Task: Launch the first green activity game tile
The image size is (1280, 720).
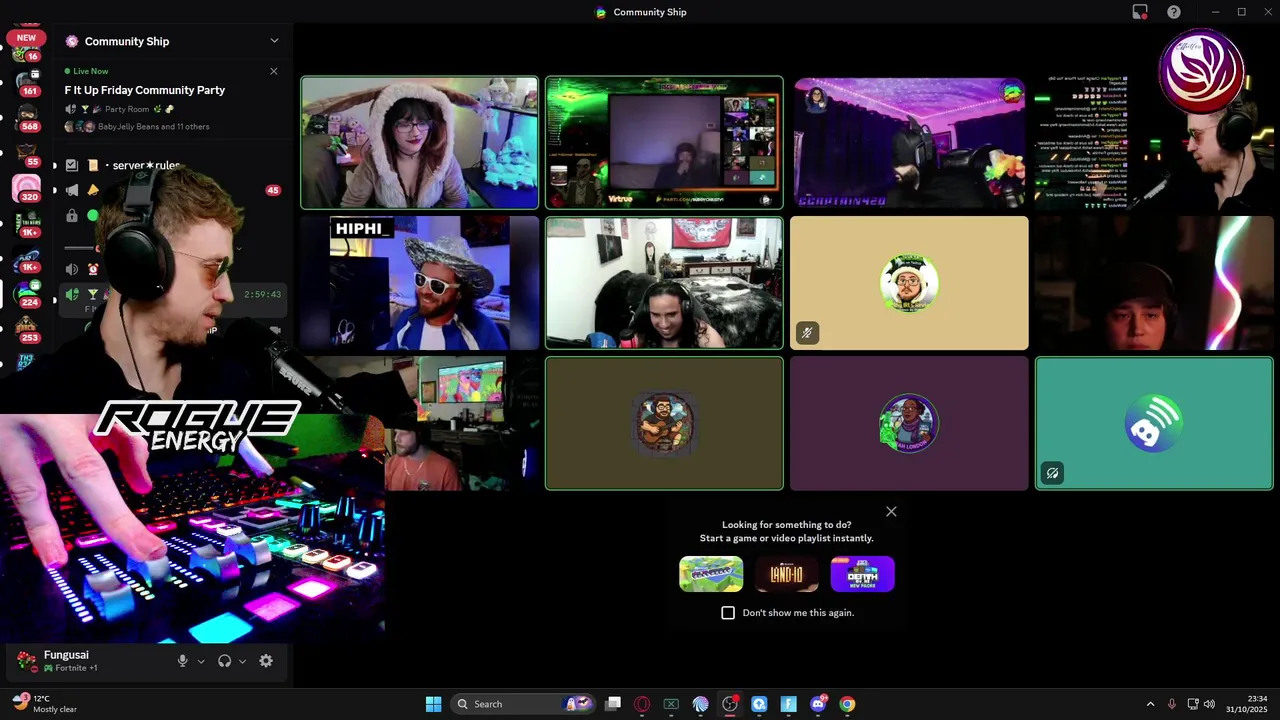Action: [x=711, y=574]
